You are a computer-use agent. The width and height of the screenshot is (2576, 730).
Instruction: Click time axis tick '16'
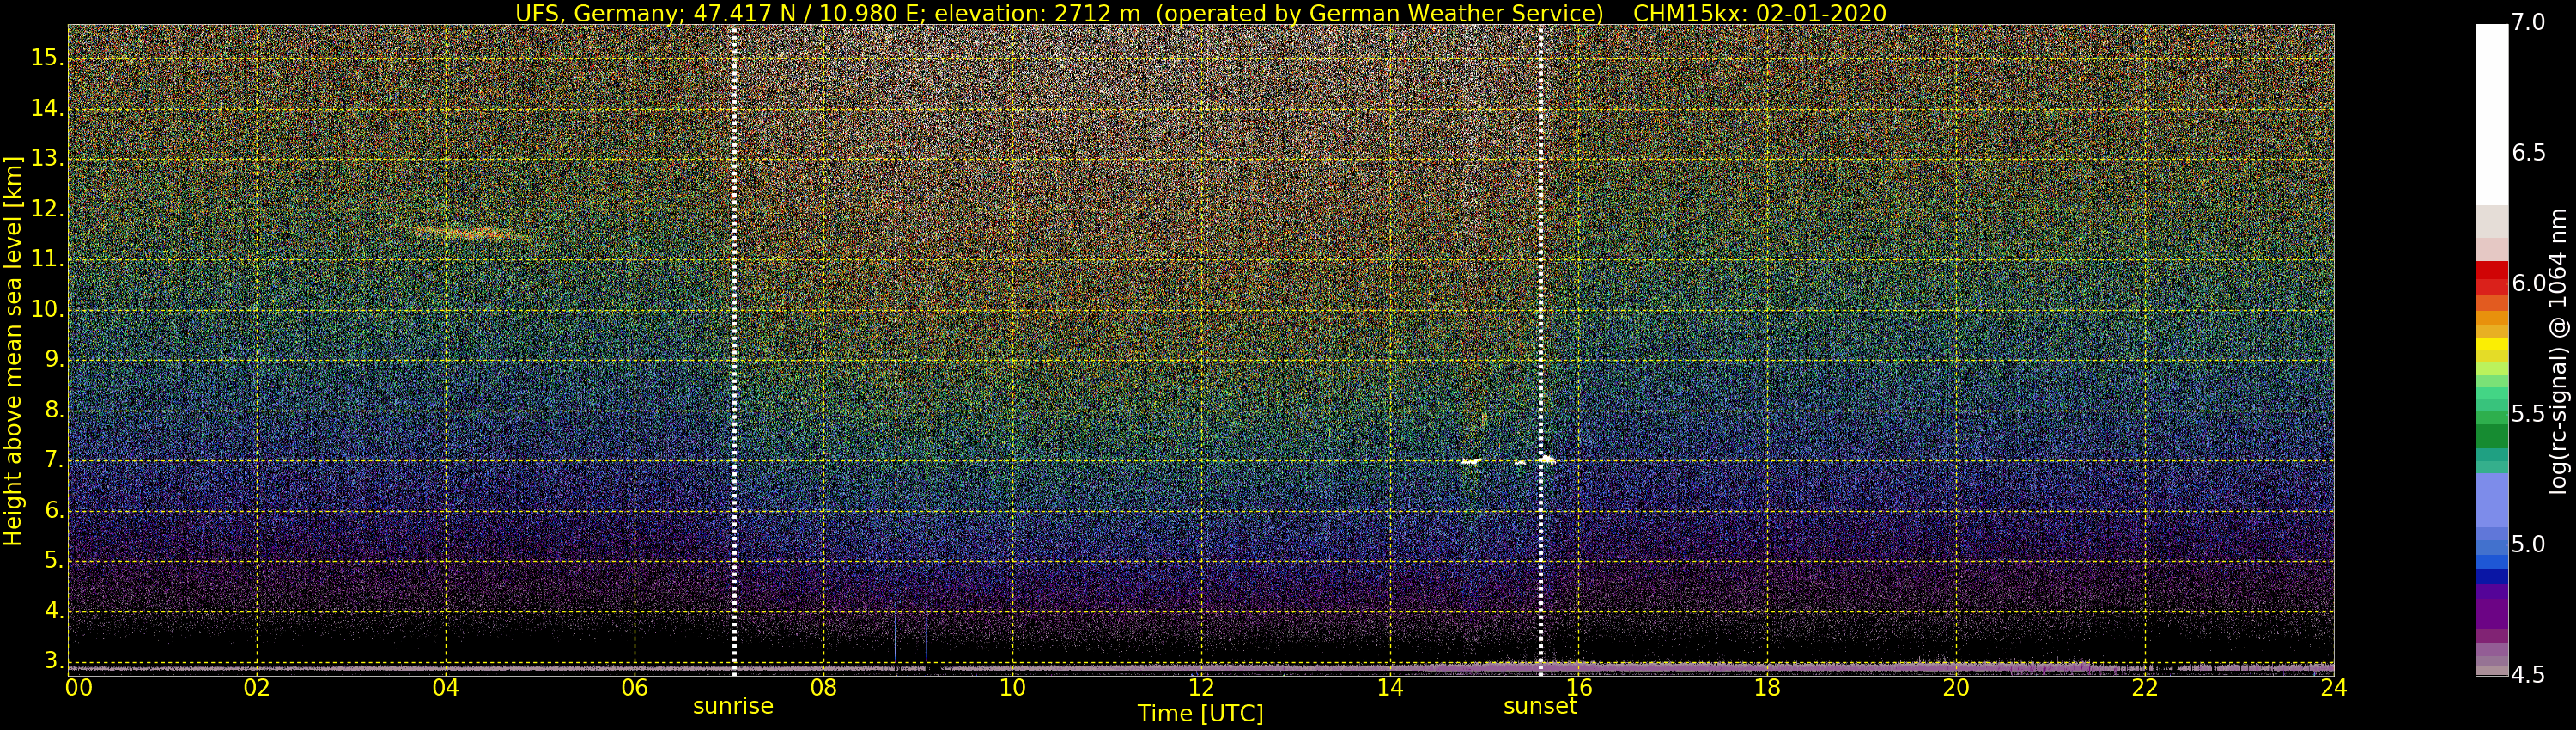tap(1579, 688)
